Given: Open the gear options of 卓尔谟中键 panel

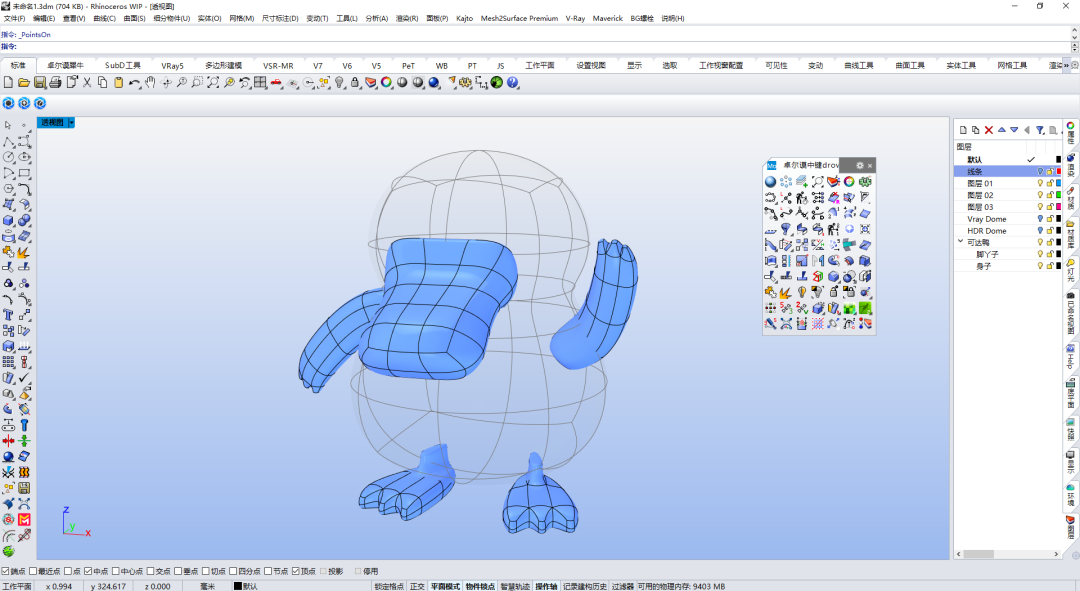Looking at the screenshot, I should click(860, 165).
